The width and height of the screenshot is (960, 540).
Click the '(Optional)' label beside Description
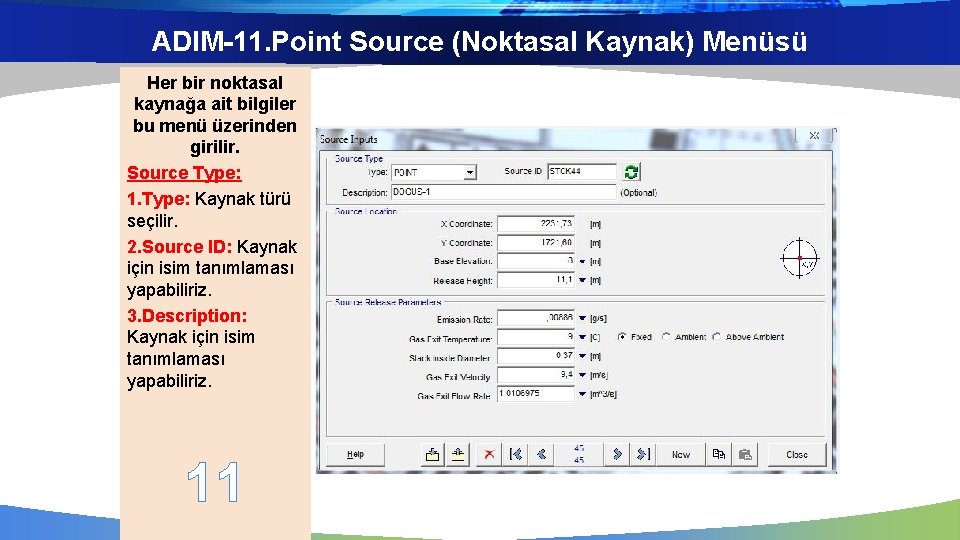point(639,193)
